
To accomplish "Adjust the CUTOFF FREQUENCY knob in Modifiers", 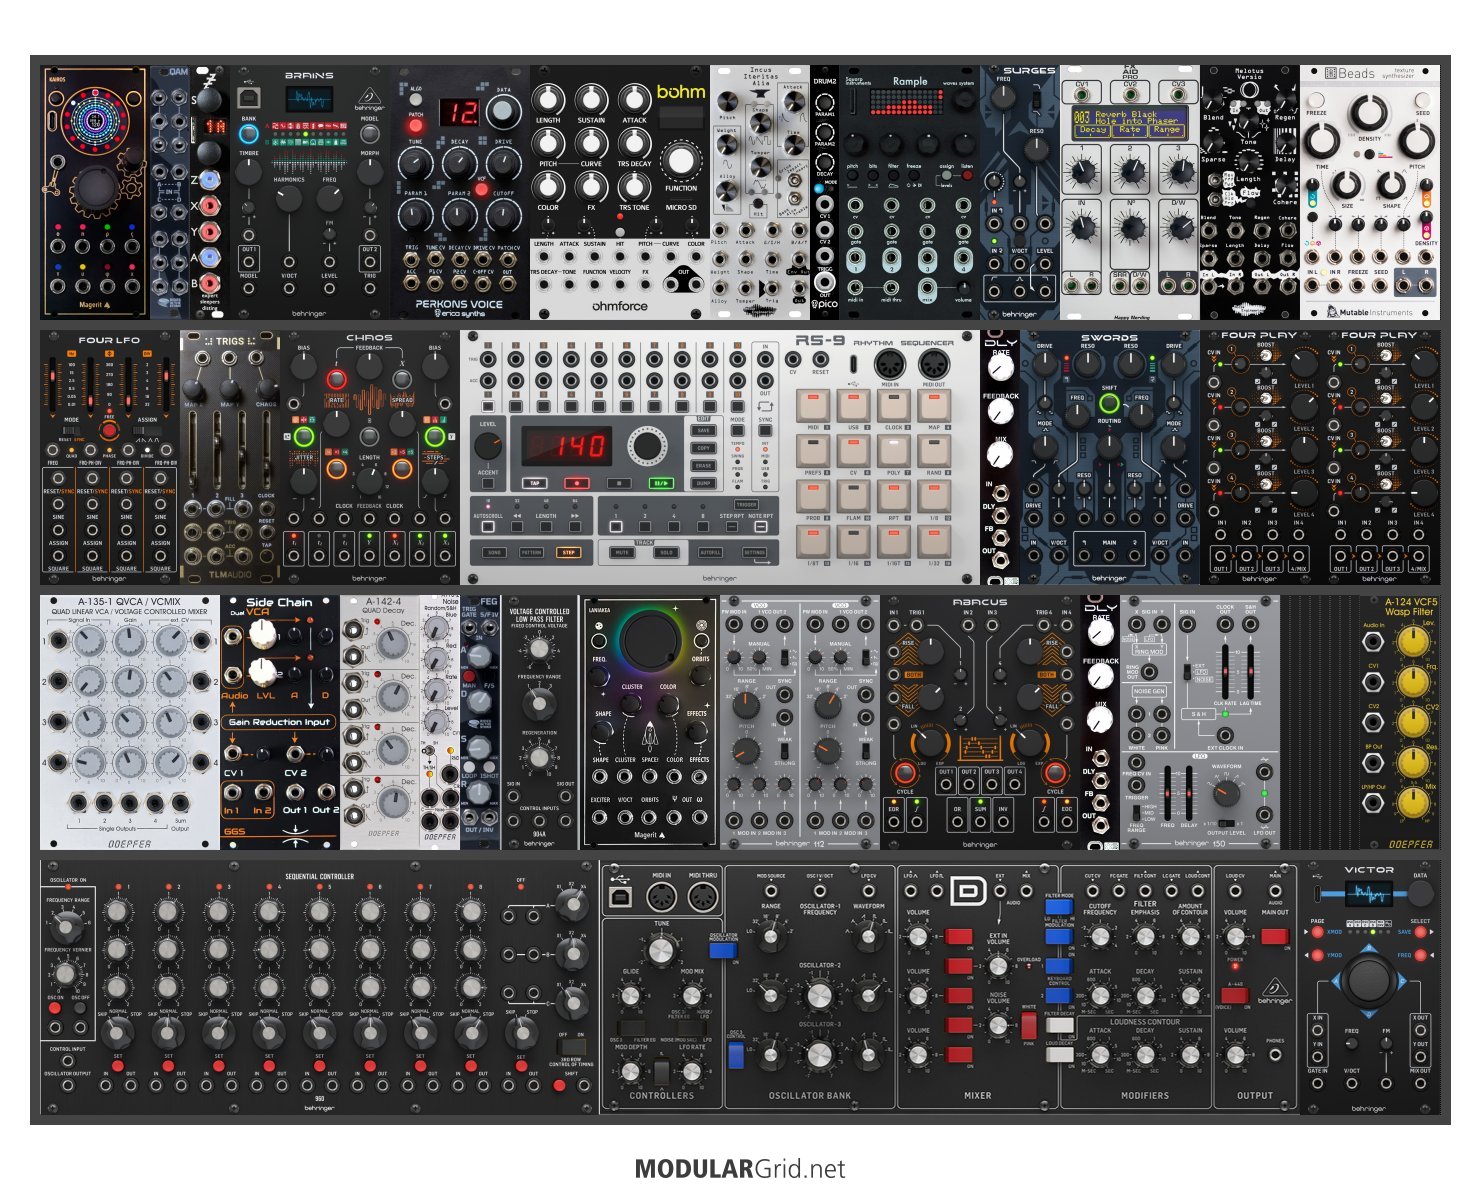I will tap(1099, 937).
